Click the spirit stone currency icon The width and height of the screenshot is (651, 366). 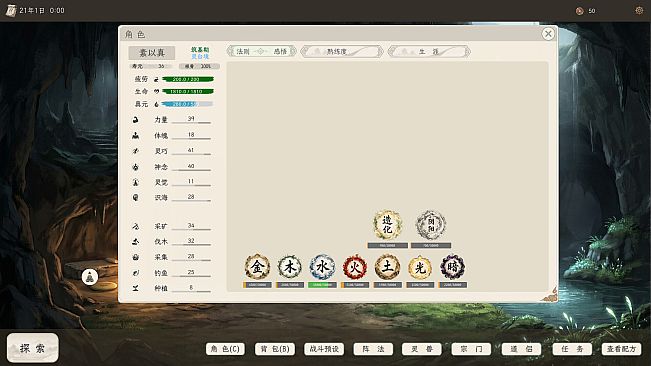[x=580, y=11]
